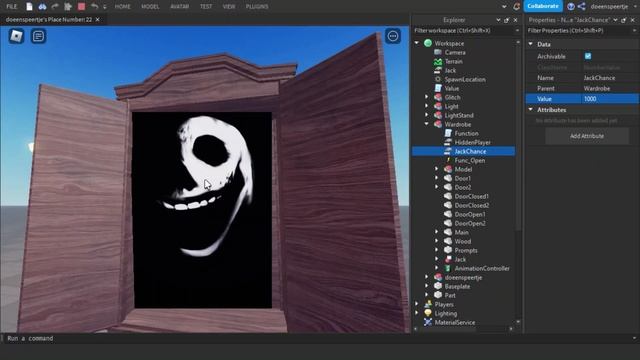
Task: Switch to the HOME tab
Action: (122, 7)
